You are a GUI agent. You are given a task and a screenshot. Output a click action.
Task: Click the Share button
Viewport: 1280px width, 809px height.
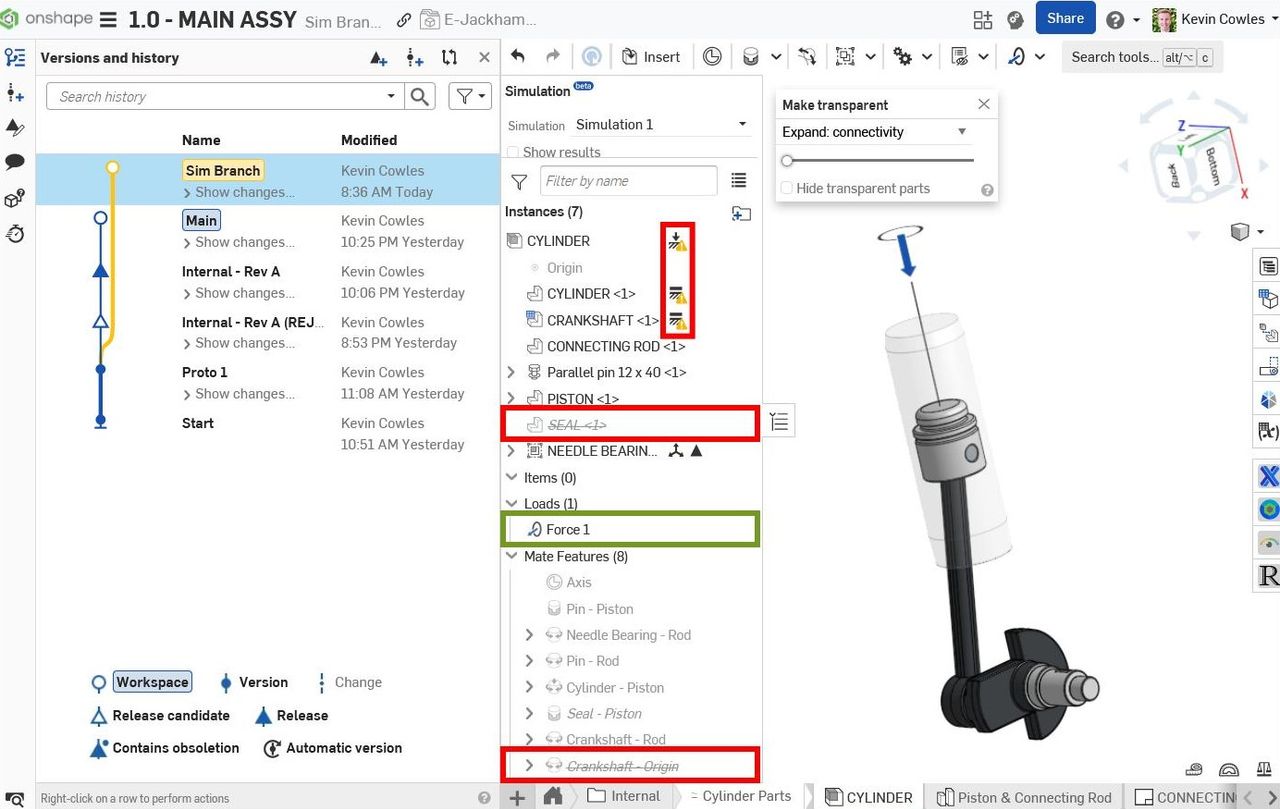pos(1065,18)
